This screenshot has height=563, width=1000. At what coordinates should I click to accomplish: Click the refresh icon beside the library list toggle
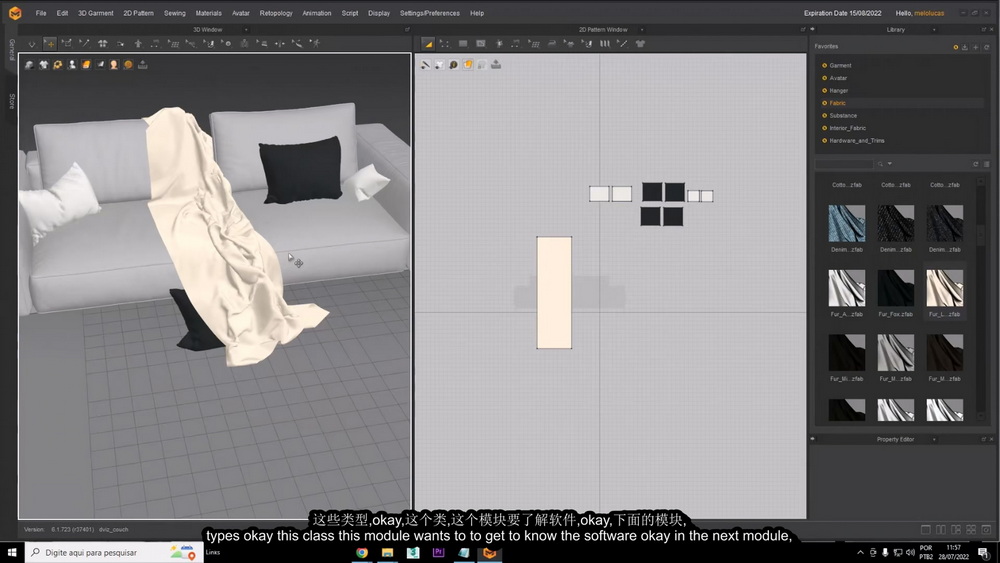tap(976, 164)
